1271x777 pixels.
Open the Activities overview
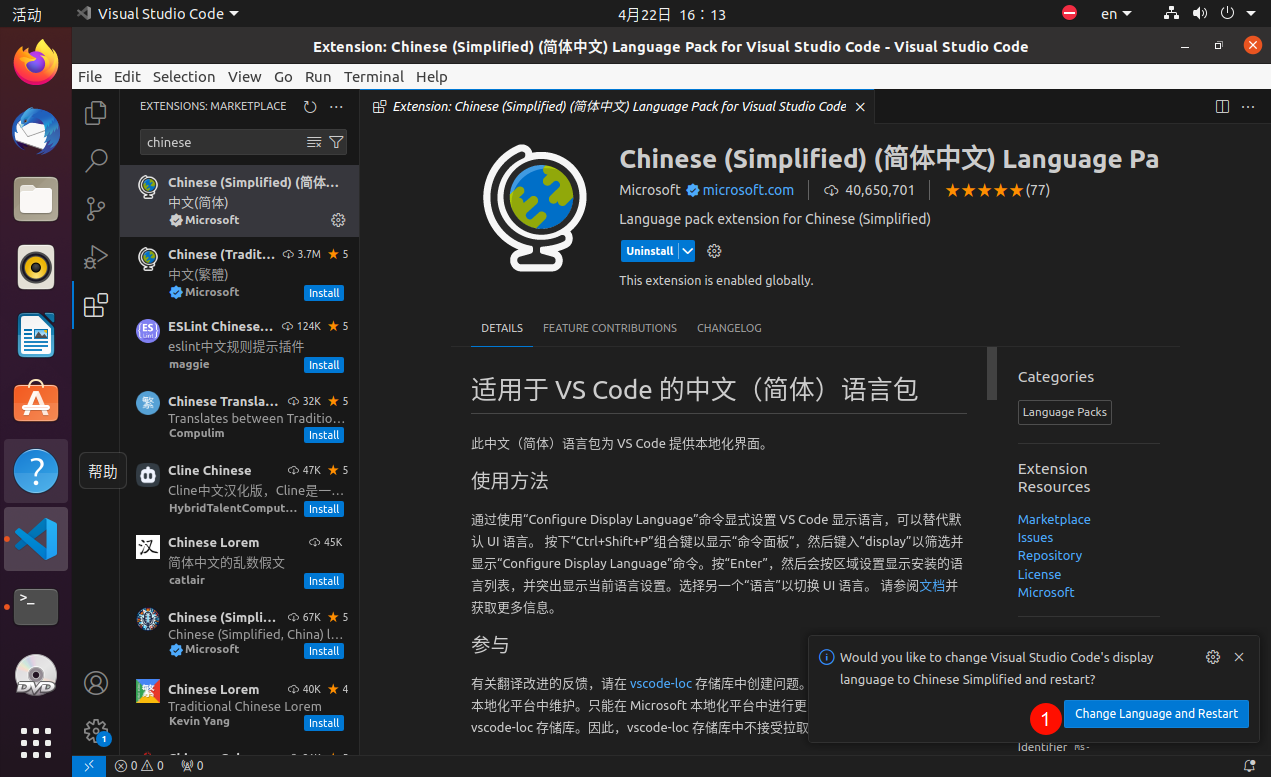27,14
